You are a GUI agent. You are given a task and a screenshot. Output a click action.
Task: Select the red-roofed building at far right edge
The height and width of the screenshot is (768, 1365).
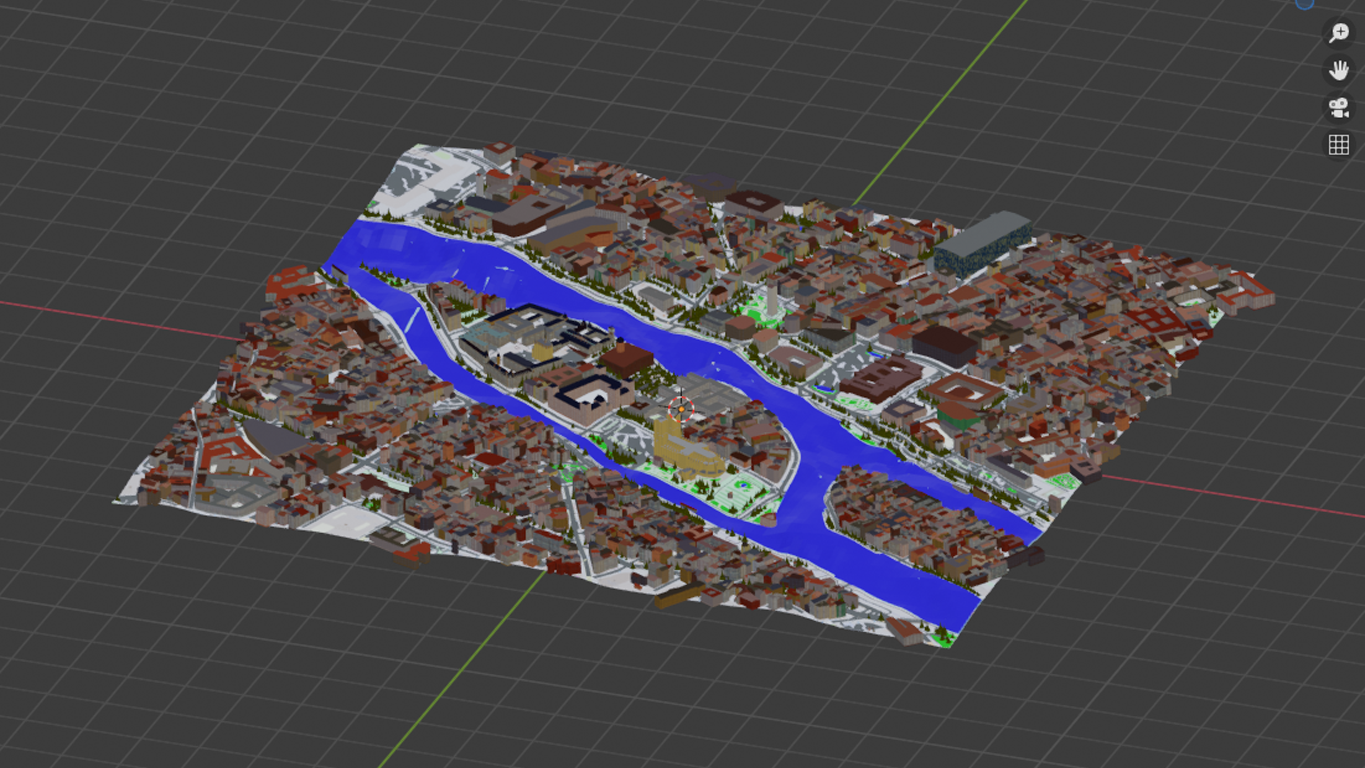[x=1250, y=290]
